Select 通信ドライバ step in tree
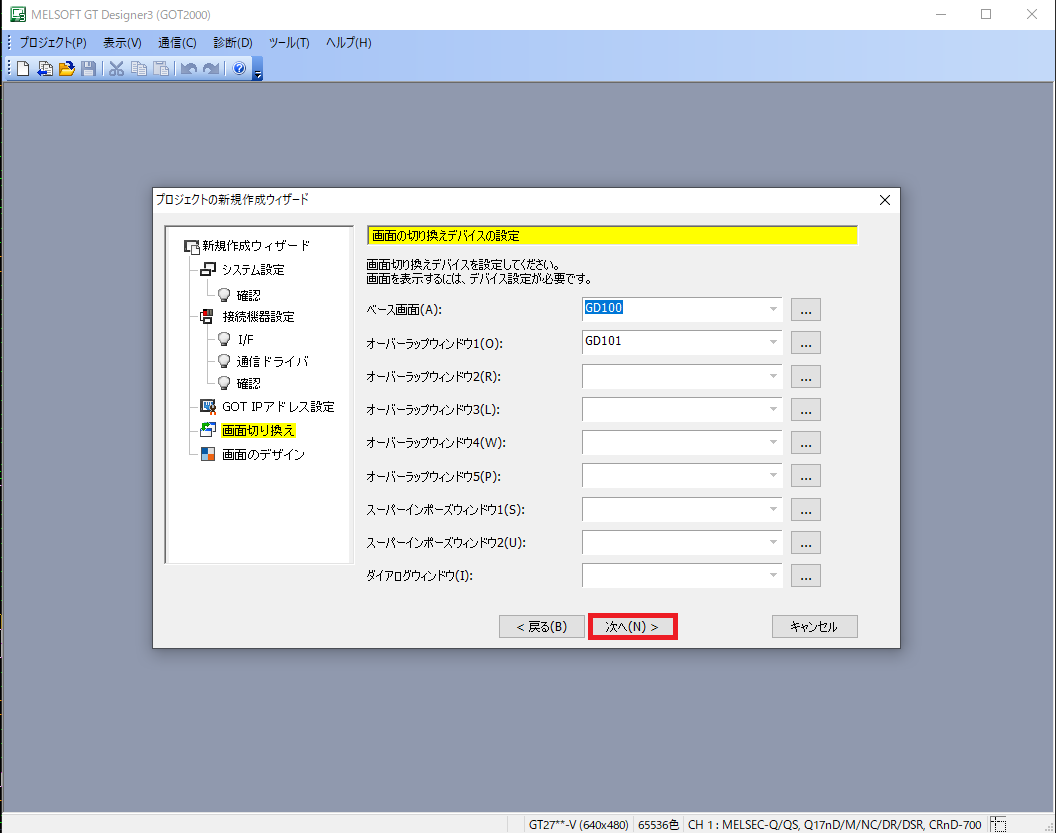Image resolution: width=1056 pixels, height=833 pixels. tap(272, 362)
